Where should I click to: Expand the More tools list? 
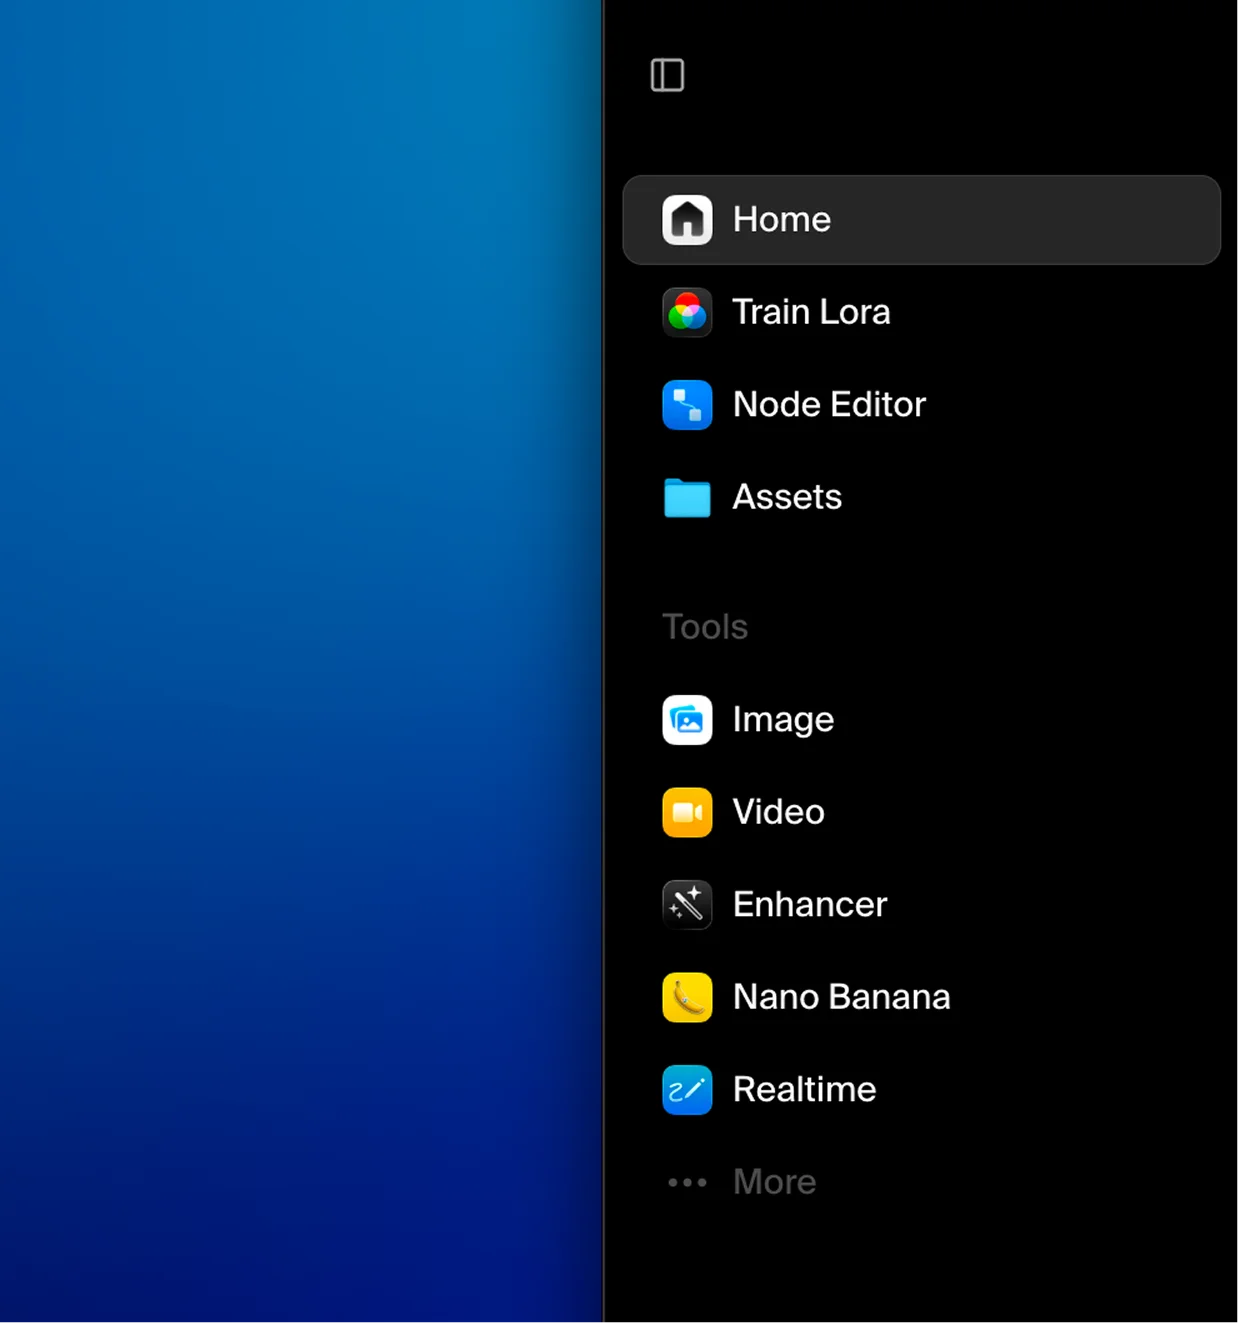(775, 1182)
